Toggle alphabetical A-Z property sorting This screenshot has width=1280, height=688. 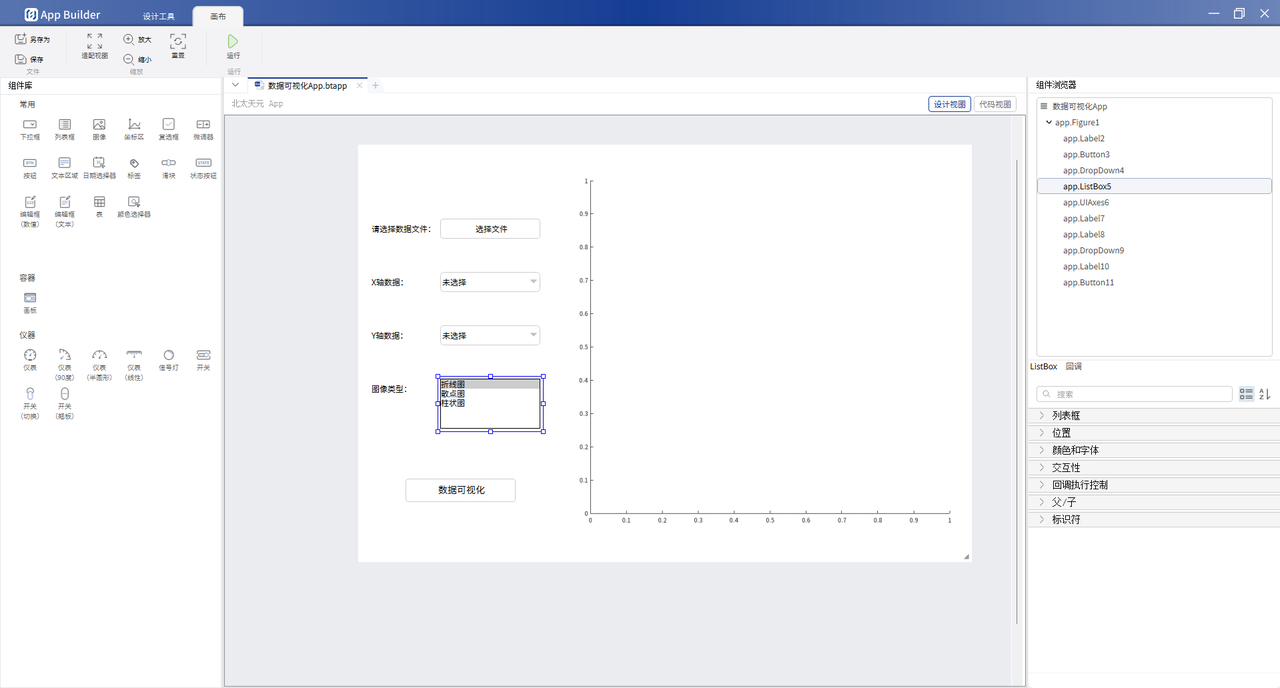coord(1265,394)
